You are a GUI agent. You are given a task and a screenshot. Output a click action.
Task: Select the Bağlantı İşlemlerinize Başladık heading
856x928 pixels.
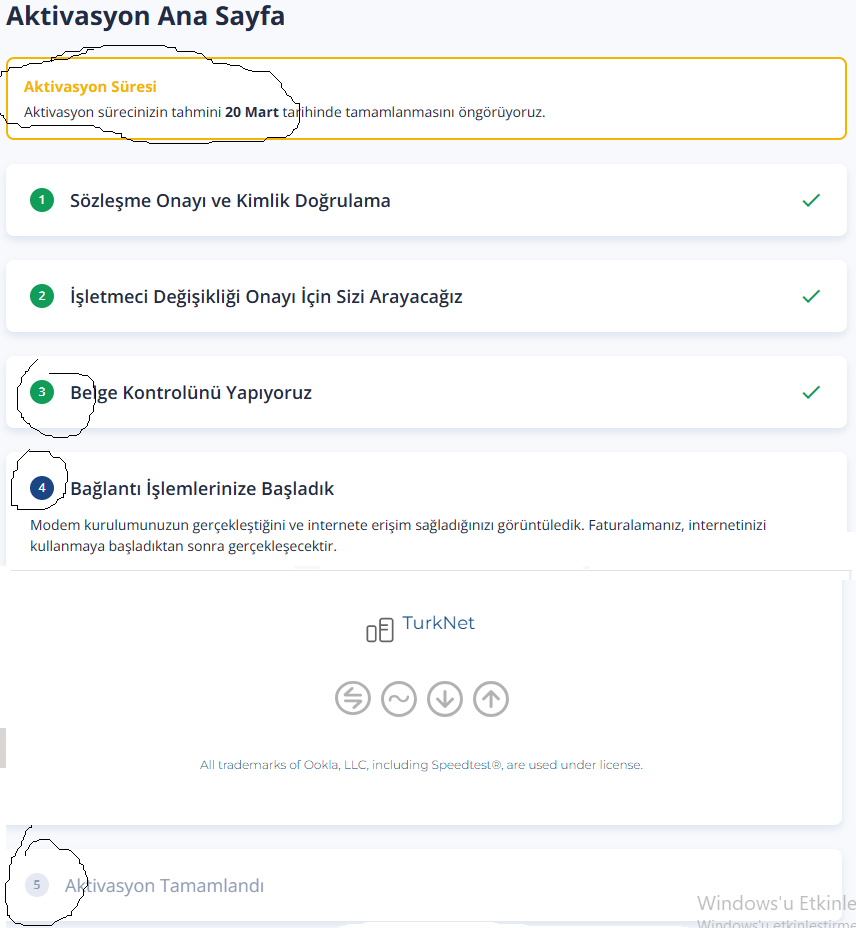(x=202, y=488)
